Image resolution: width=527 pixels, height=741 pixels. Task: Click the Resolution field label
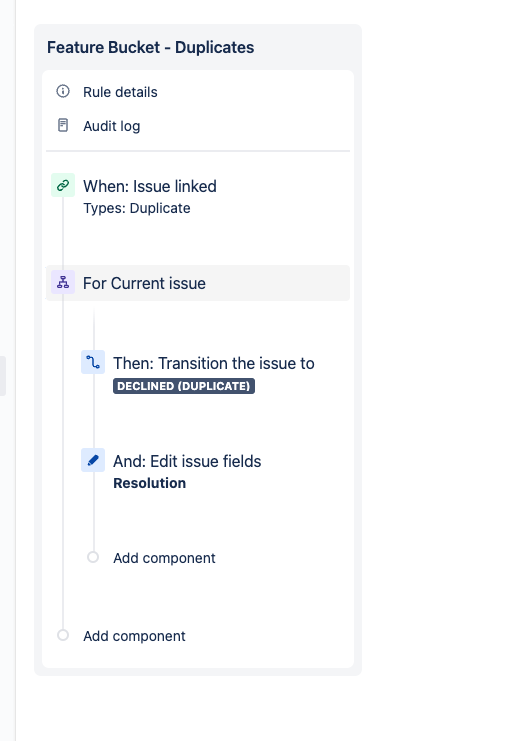point(149,483)
